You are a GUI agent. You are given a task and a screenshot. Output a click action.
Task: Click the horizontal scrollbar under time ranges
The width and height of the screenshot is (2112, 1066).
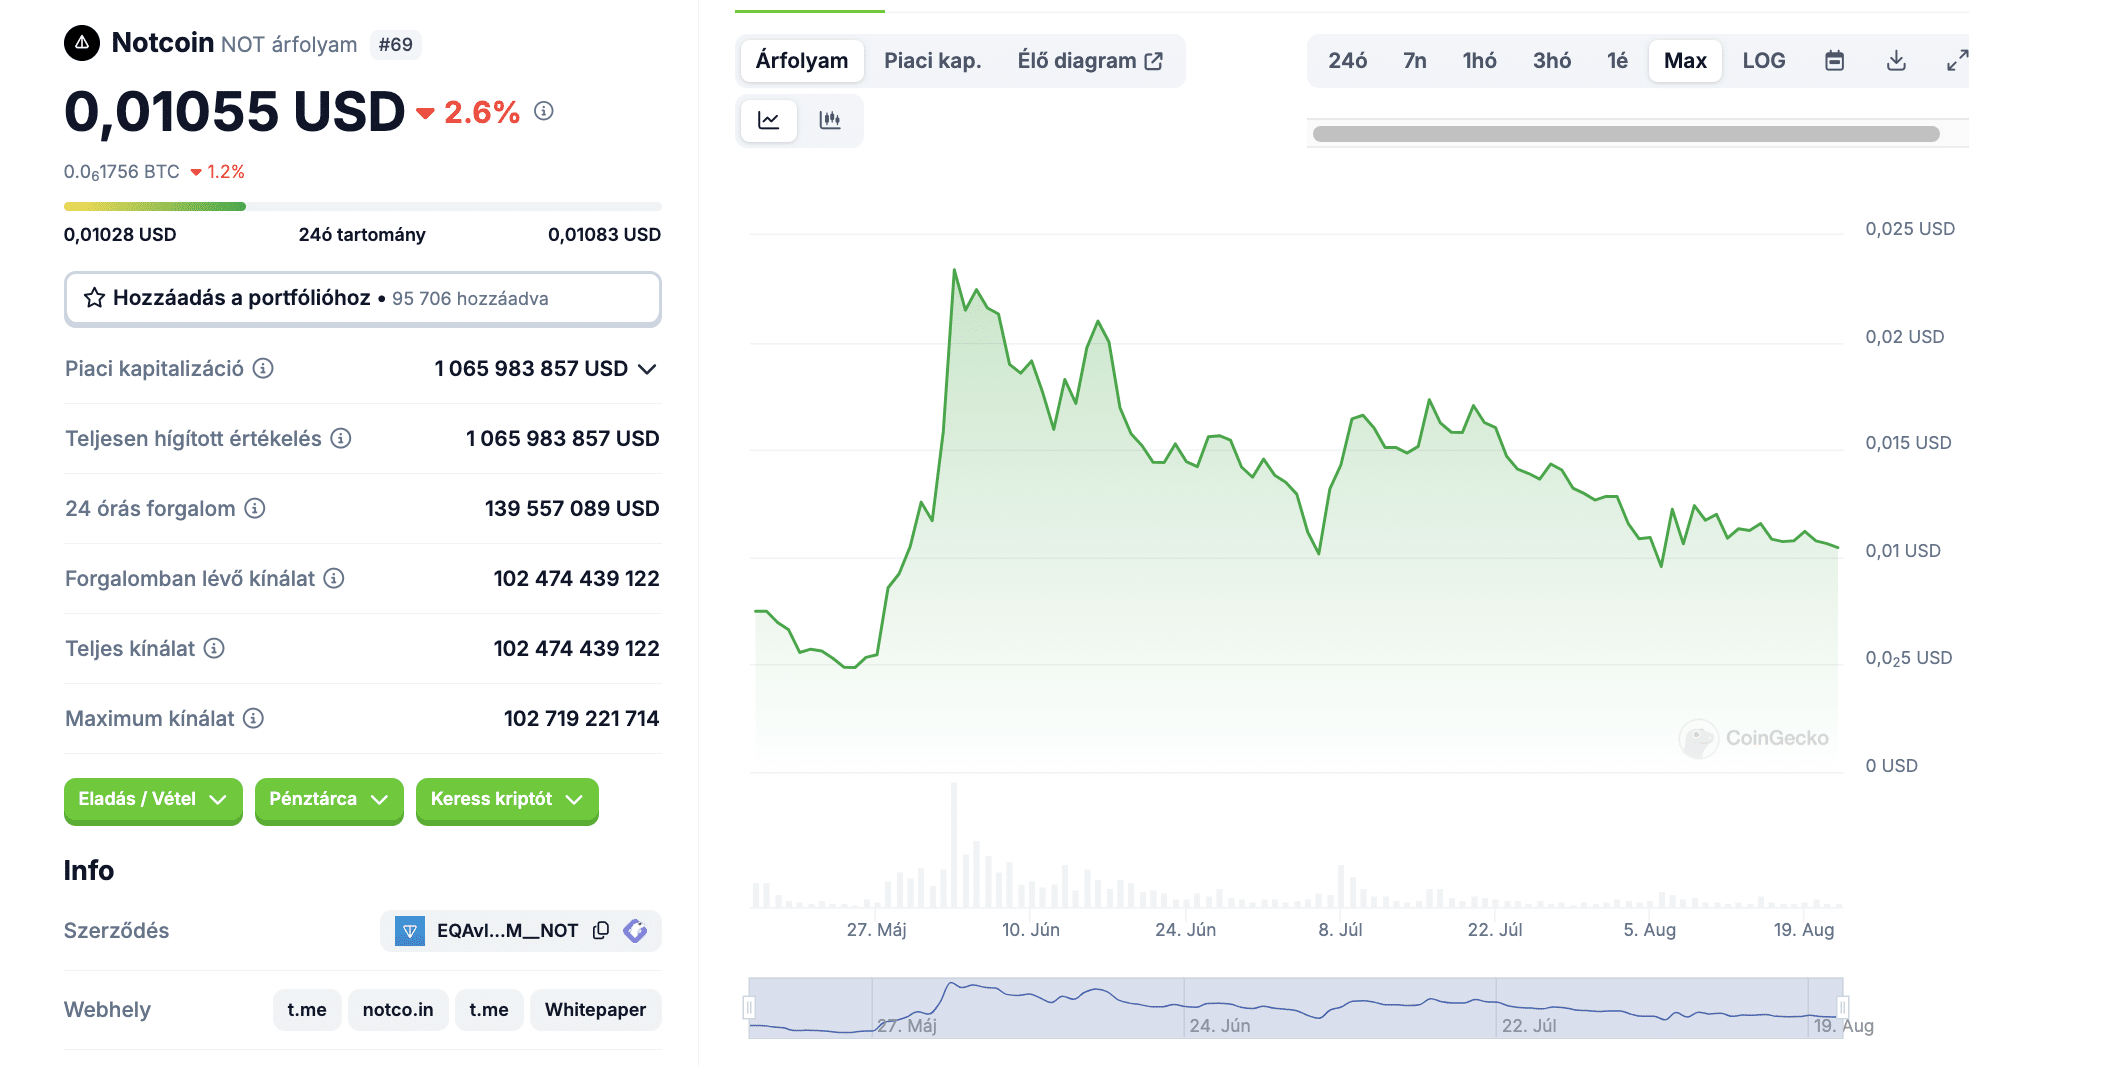1626,134
